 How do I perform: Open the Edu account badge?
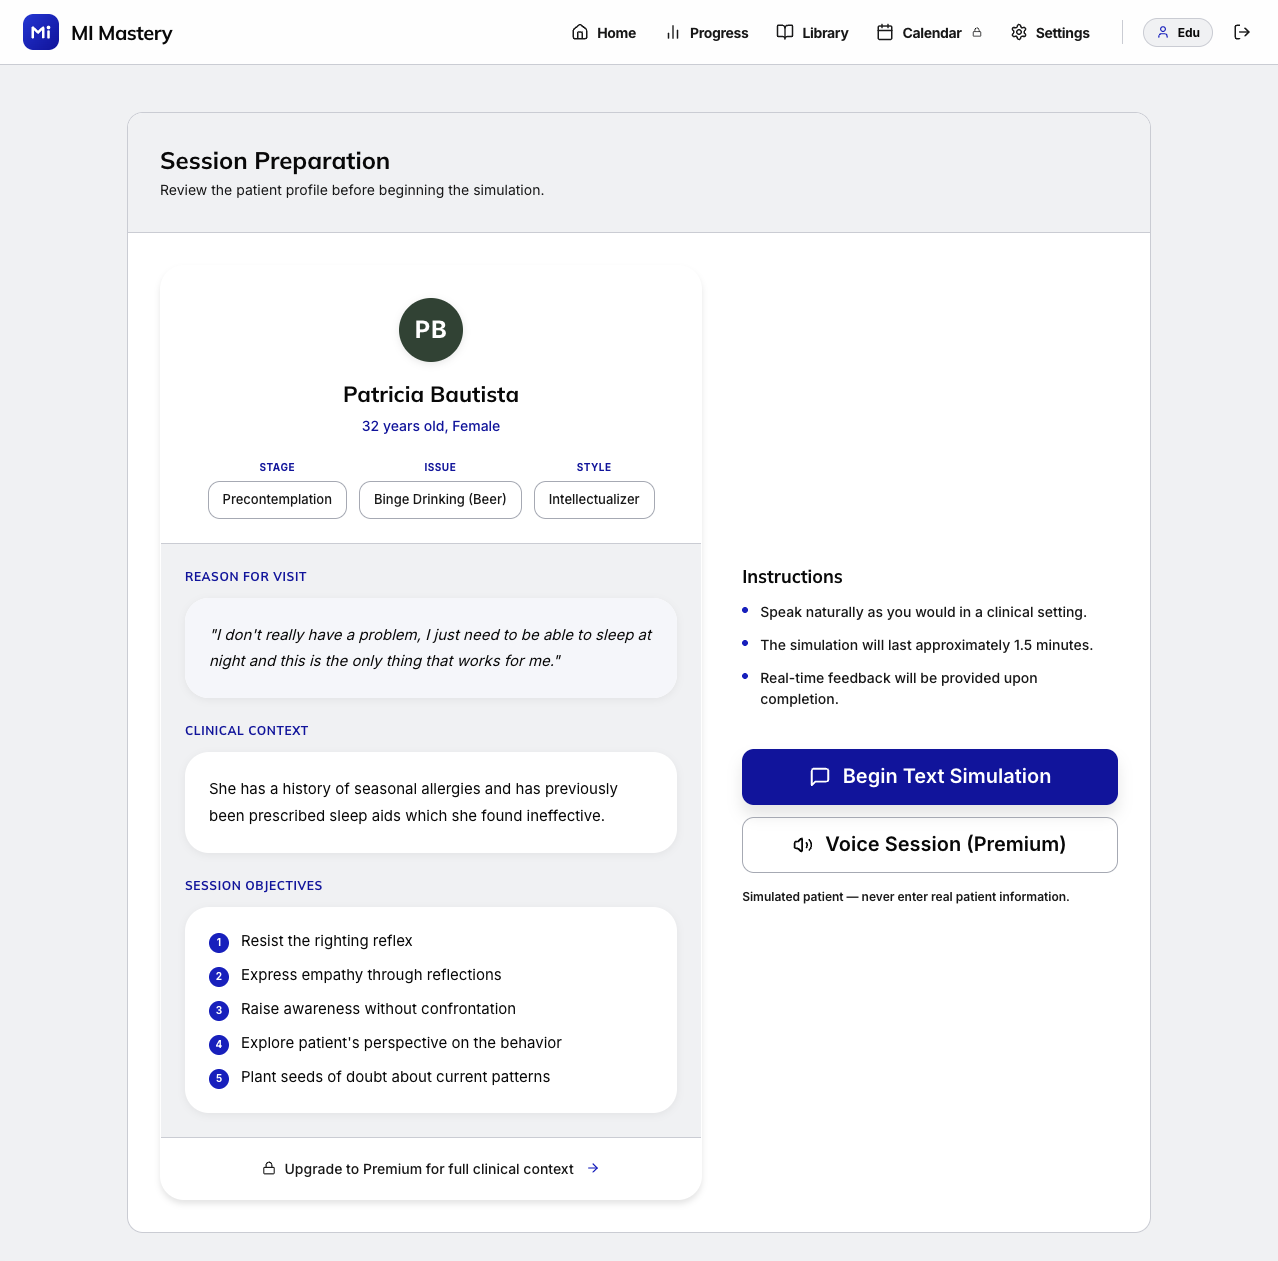pyautogui.click(x=1178, y=32)
